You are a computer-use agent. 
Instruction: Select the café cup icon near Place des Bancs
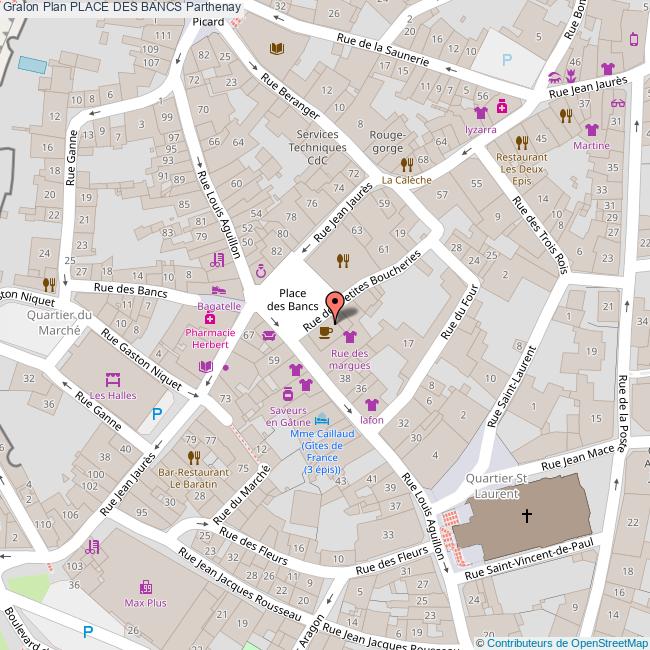tap(325, 332)
